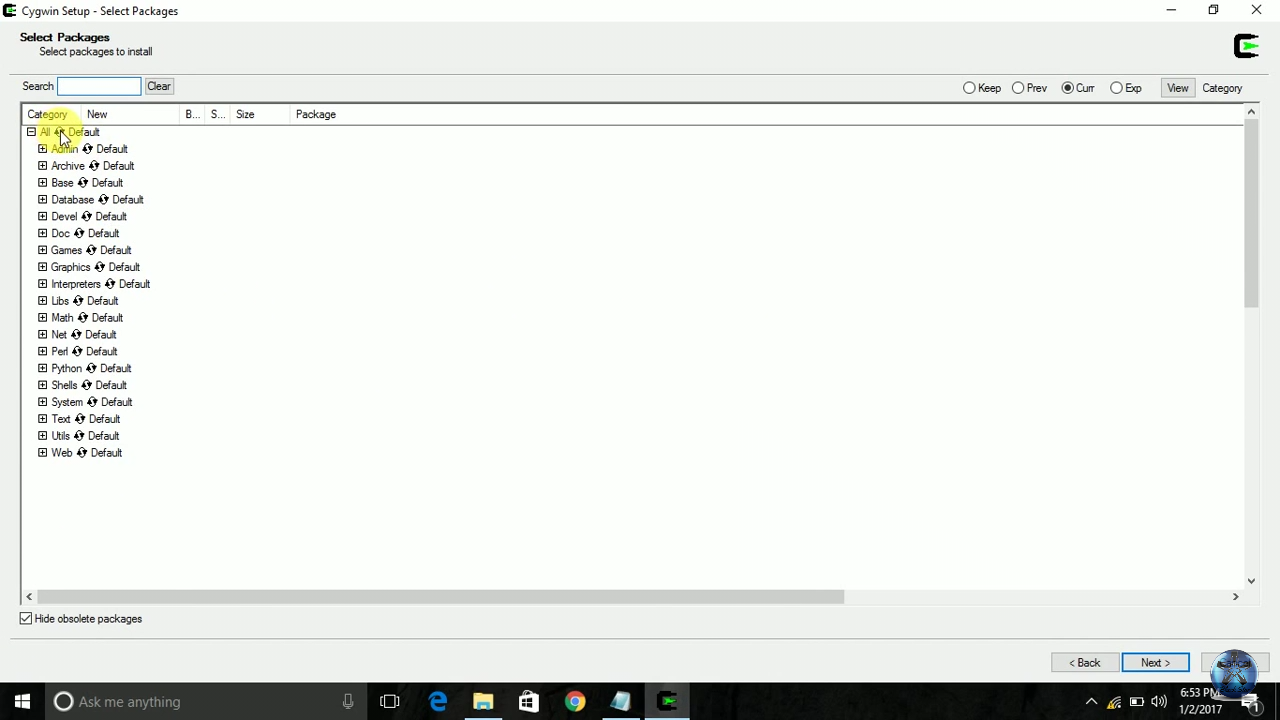Cycle the install action for Python category
The width and height of the screenshot is (1280, 720).
click(x=90, y=369)
